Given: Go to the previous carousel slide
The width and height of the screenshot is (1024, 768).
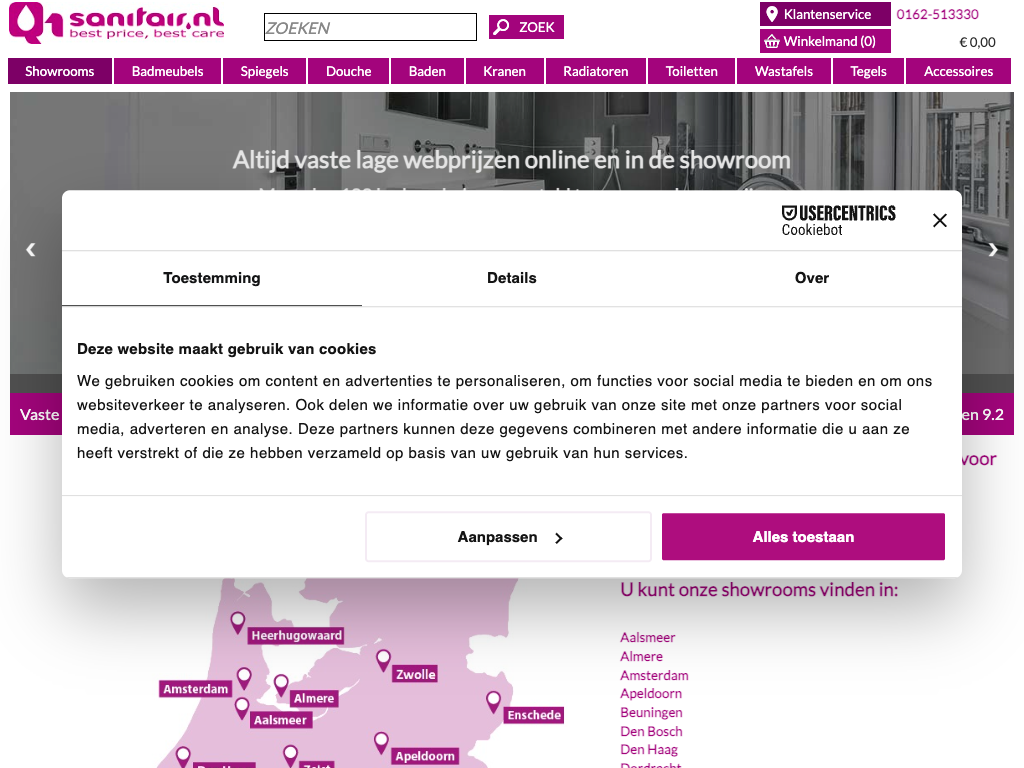Looking at the screenshot, I should coord(31,250).
